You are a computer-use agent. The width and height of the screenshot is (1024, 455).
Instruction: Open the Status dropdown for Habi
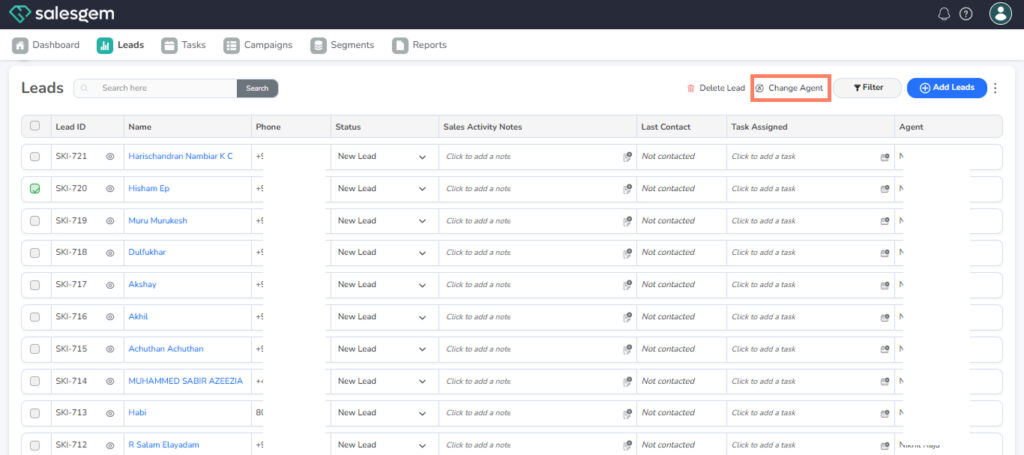pyautogui.click(x=421, y=413)
